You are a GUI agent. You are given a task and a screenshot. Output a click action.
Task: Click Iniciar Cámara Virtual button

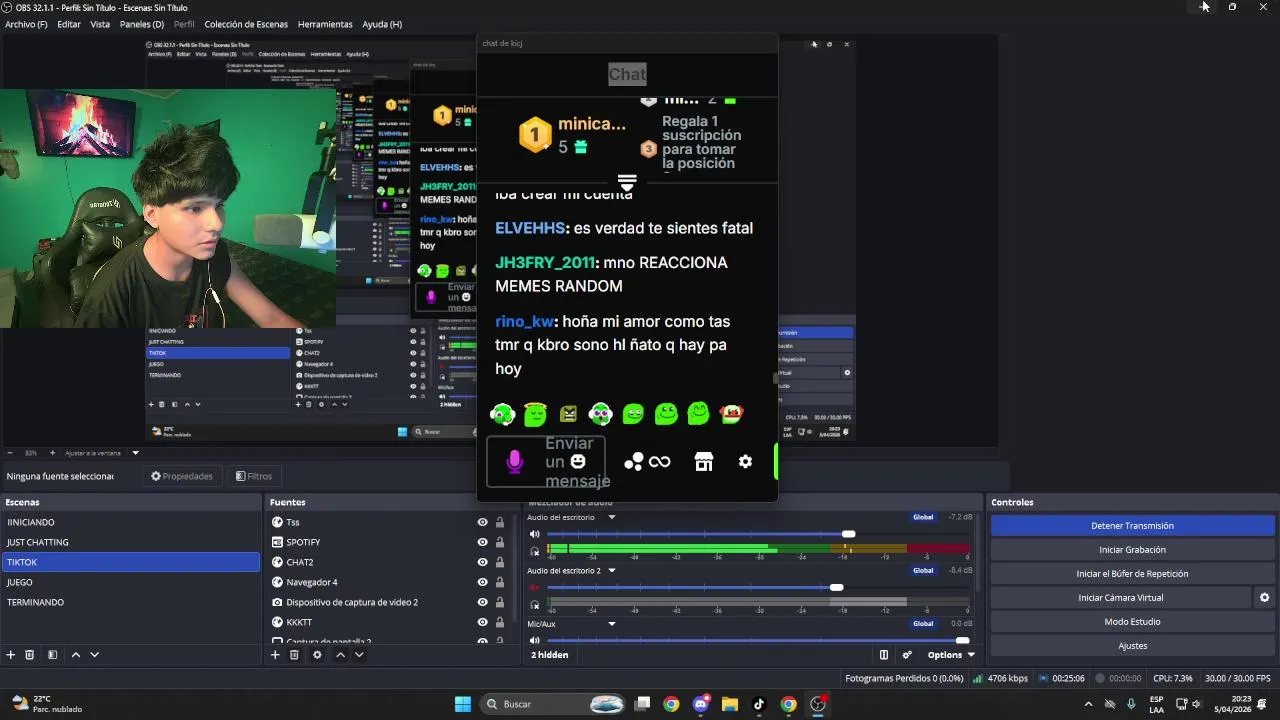1121,598
